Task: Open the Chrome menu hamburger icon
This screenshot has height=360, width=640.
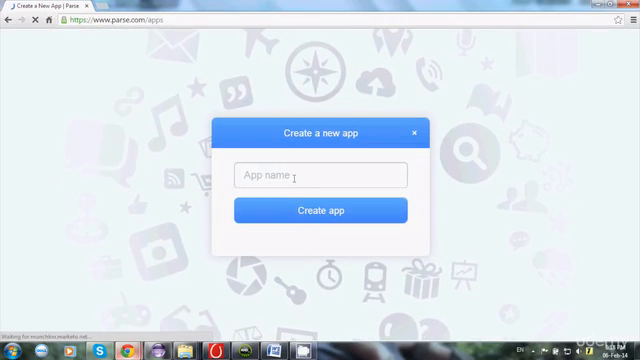Action: (633, 20)
